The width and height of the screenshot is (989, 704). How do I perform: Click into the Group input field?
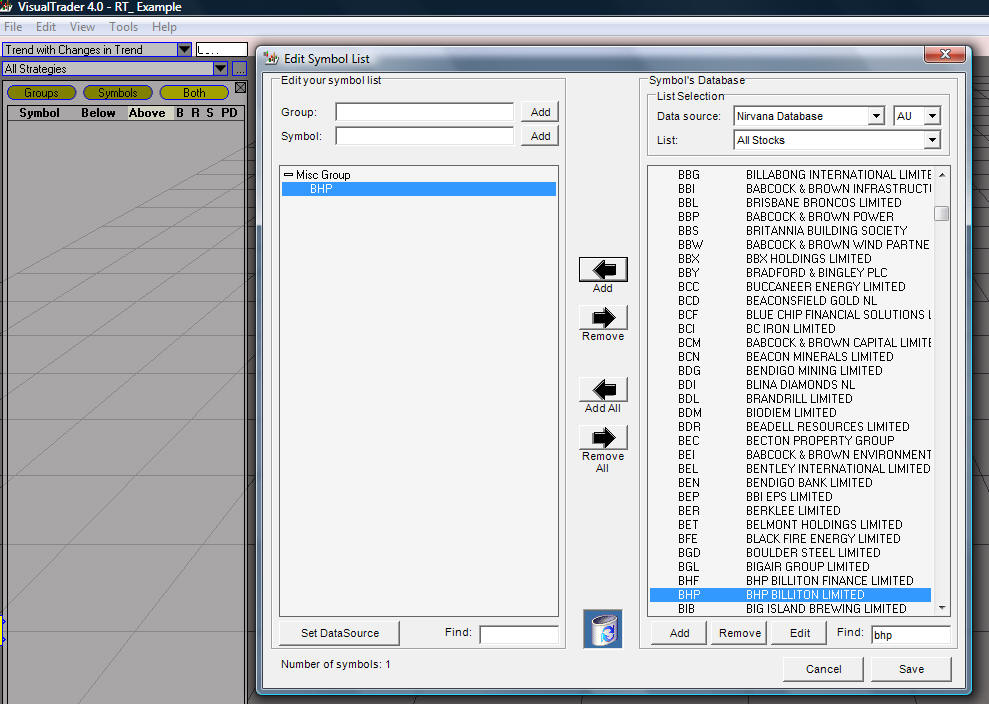(424, 112)
